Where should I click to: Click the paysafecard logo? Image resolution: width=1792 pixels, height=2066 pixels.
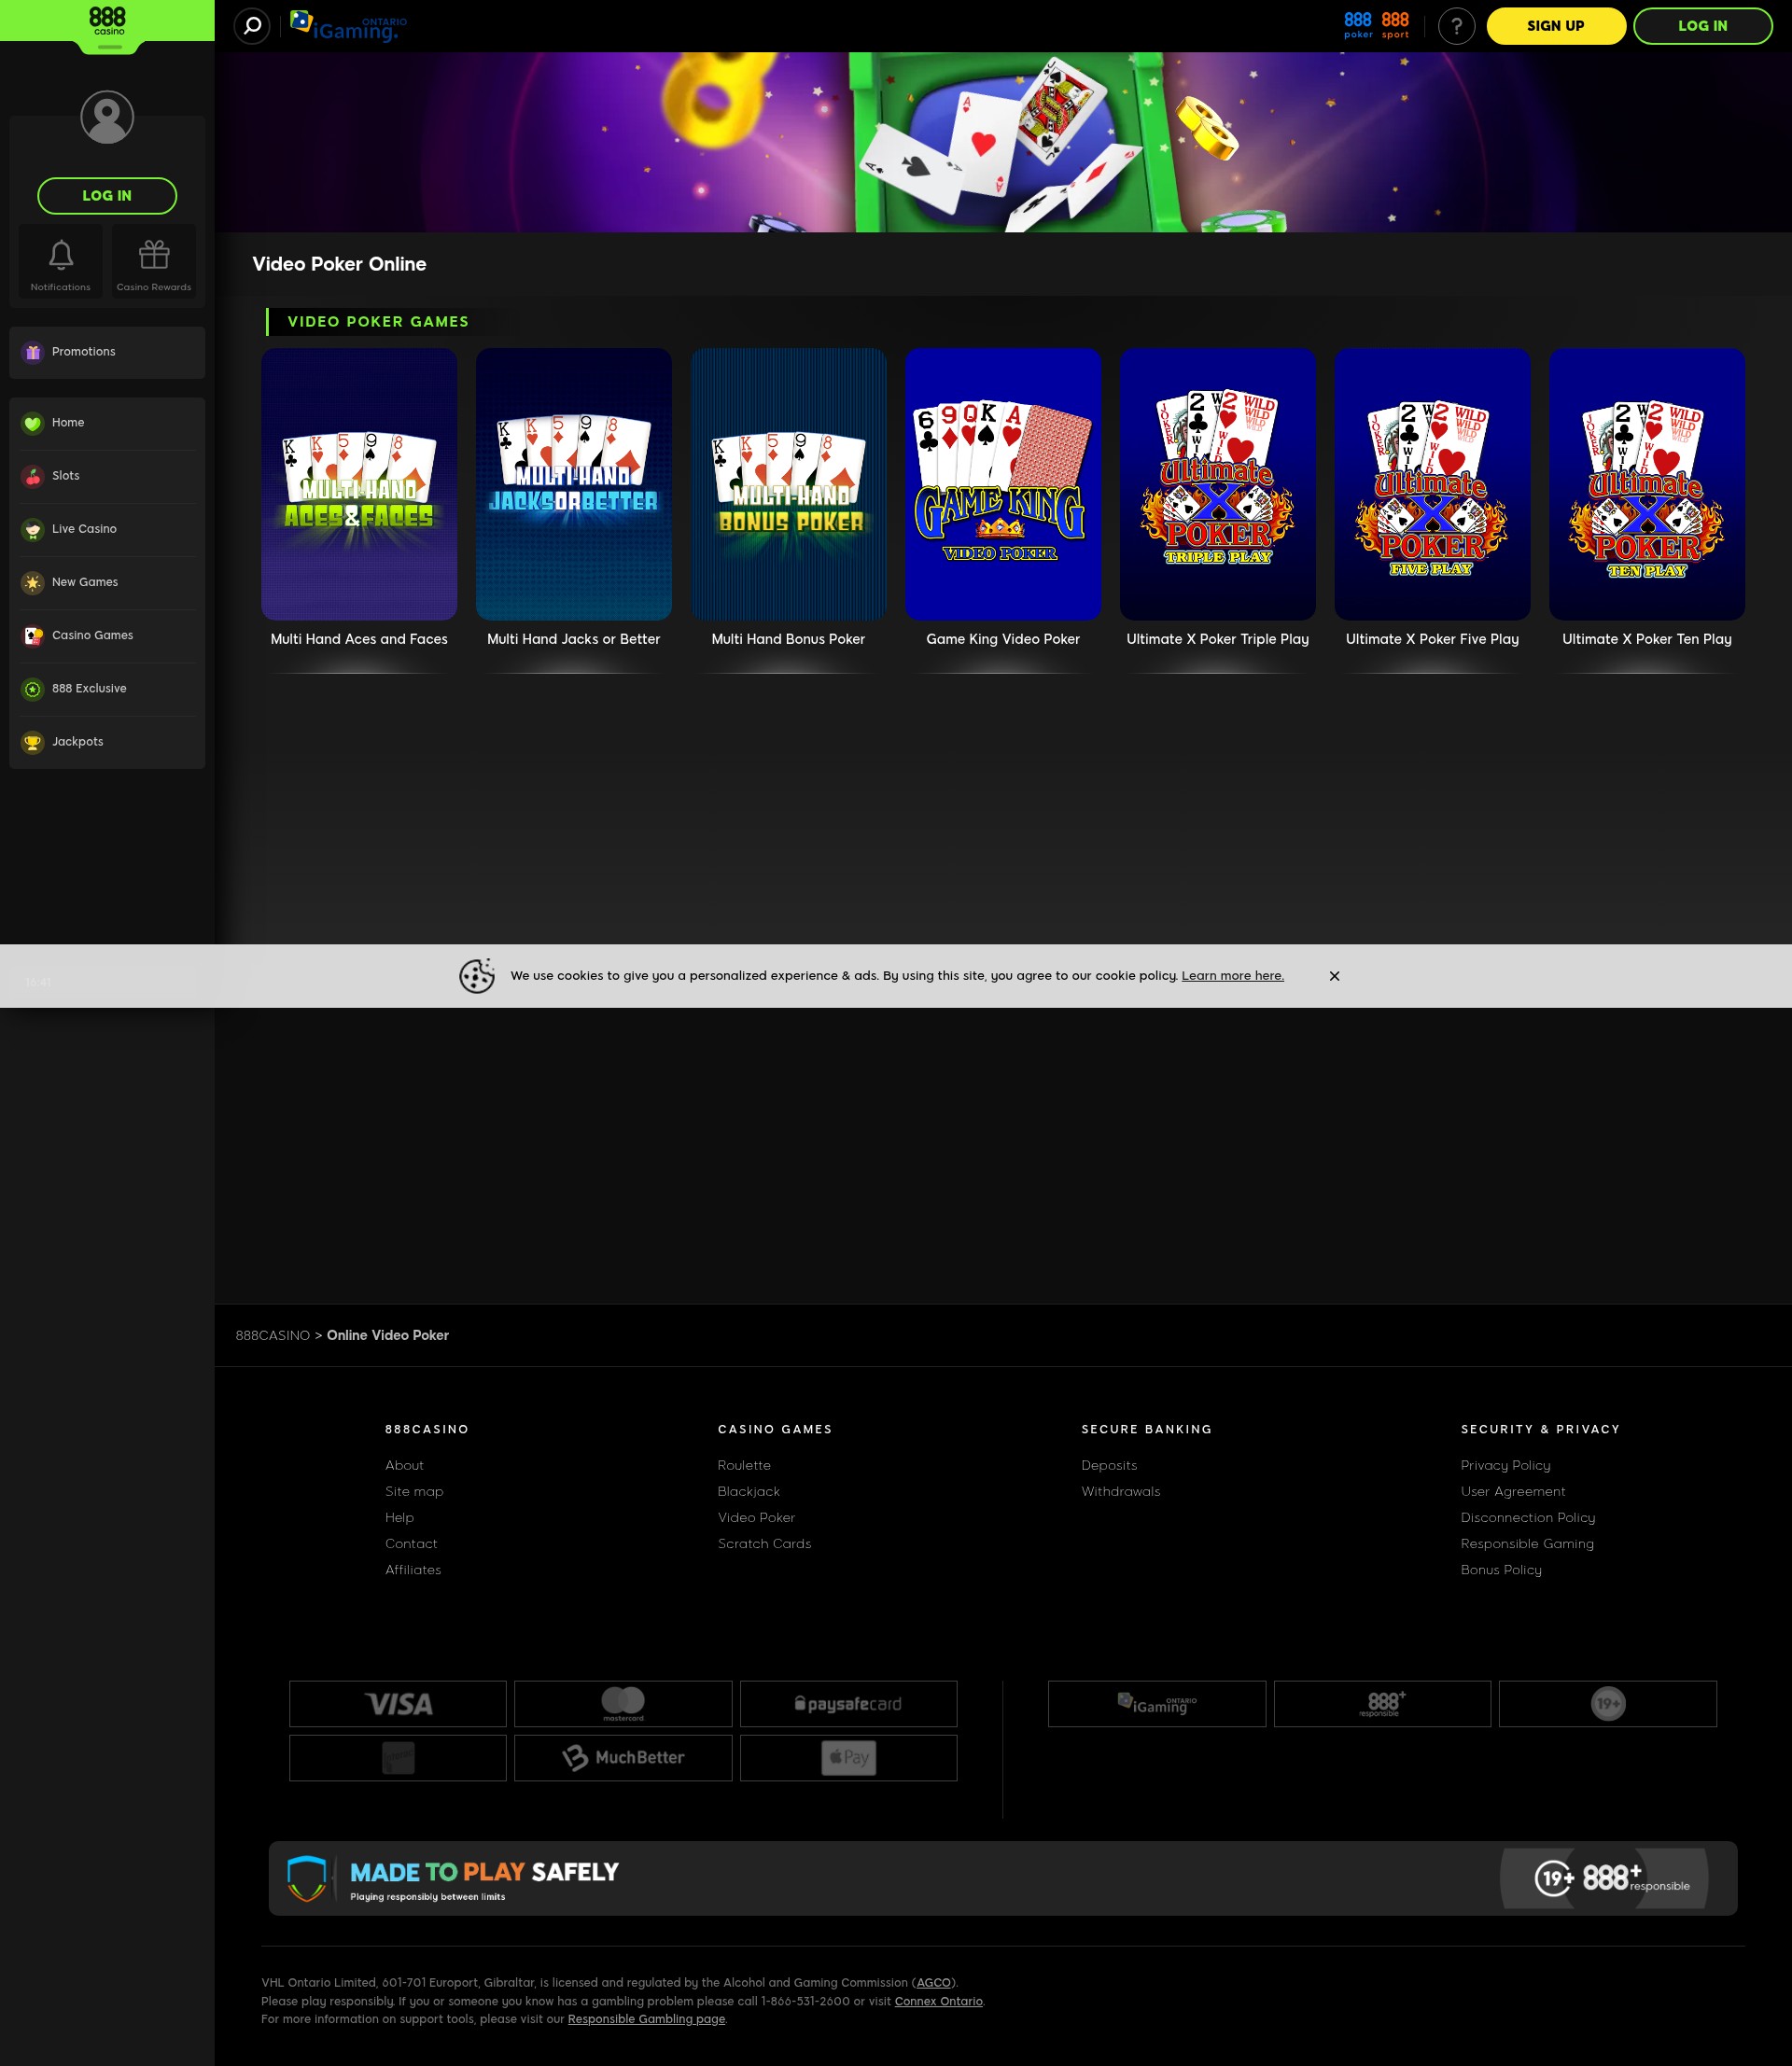[x=848, y=1704]
